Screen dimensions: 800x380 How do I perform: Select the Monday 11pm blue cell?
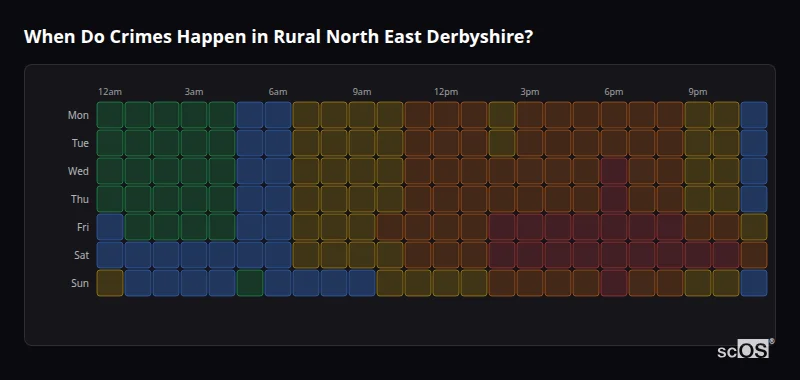pos(754,115)
